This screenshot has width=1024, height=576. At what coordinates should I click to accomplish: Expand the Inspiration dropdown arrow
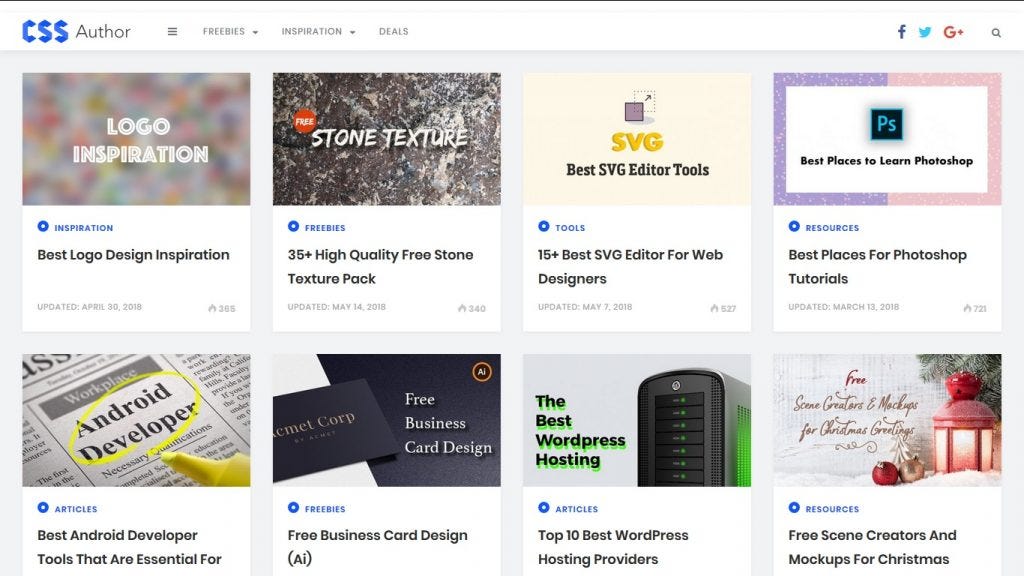click(x=353, y=32)
